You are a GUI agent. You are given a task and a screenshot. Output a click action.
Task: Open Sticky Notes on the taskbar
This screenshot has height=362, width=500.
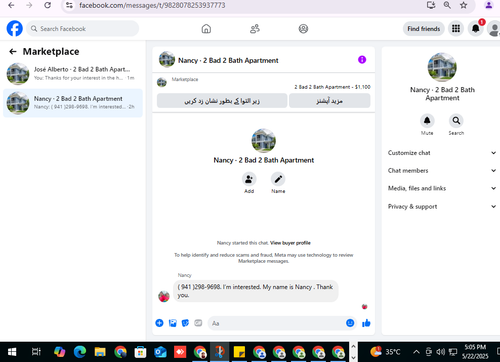(x=239, y=352)
